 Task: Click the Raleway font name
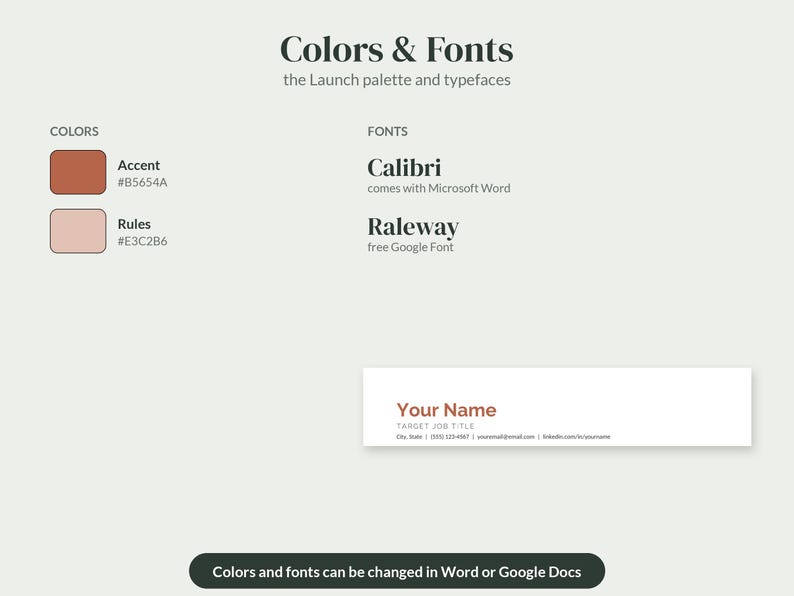(x=413, y=227)
